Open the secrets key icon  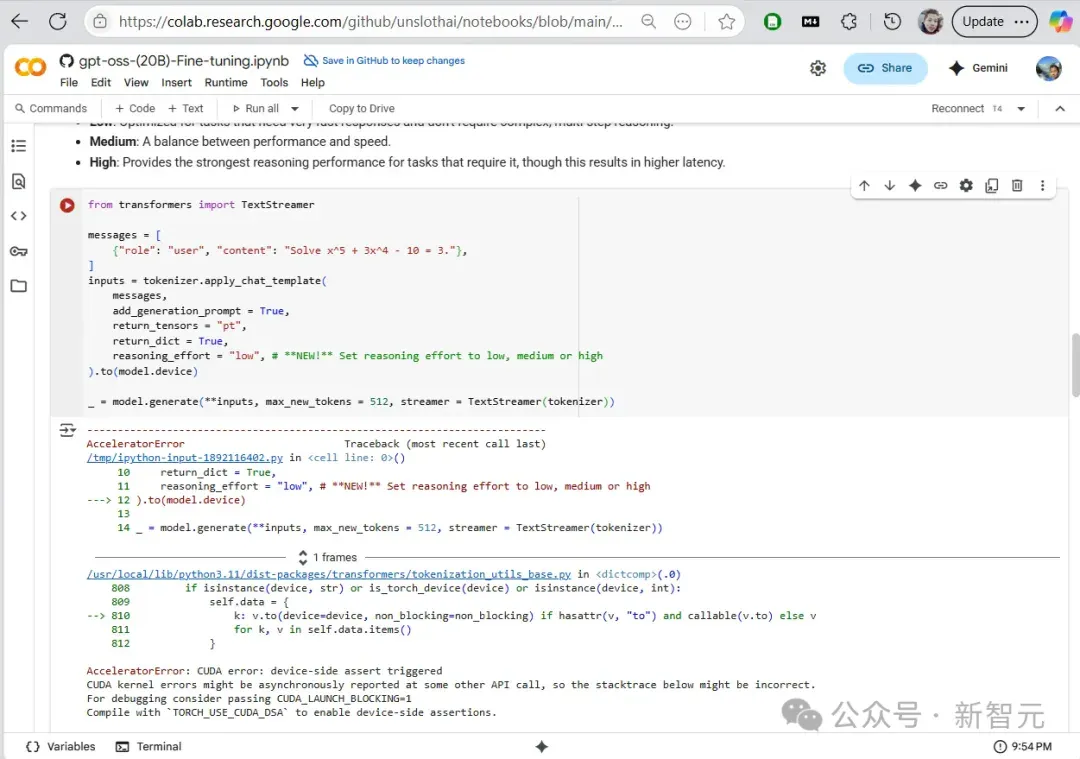coord(19,251)
